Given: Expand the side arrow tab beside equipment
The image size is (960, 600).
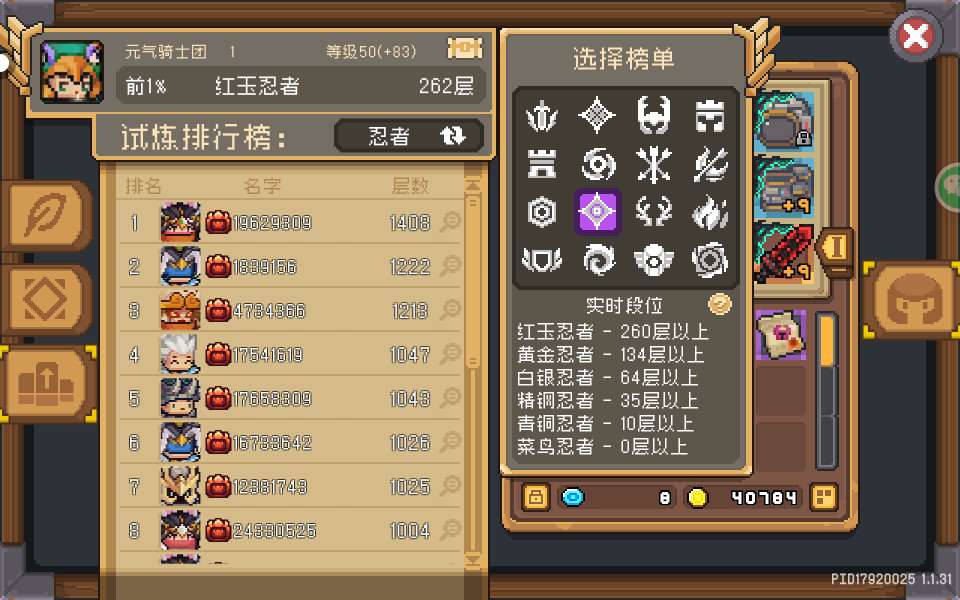Looking at the screenshot, I should [x=834, y=250].
